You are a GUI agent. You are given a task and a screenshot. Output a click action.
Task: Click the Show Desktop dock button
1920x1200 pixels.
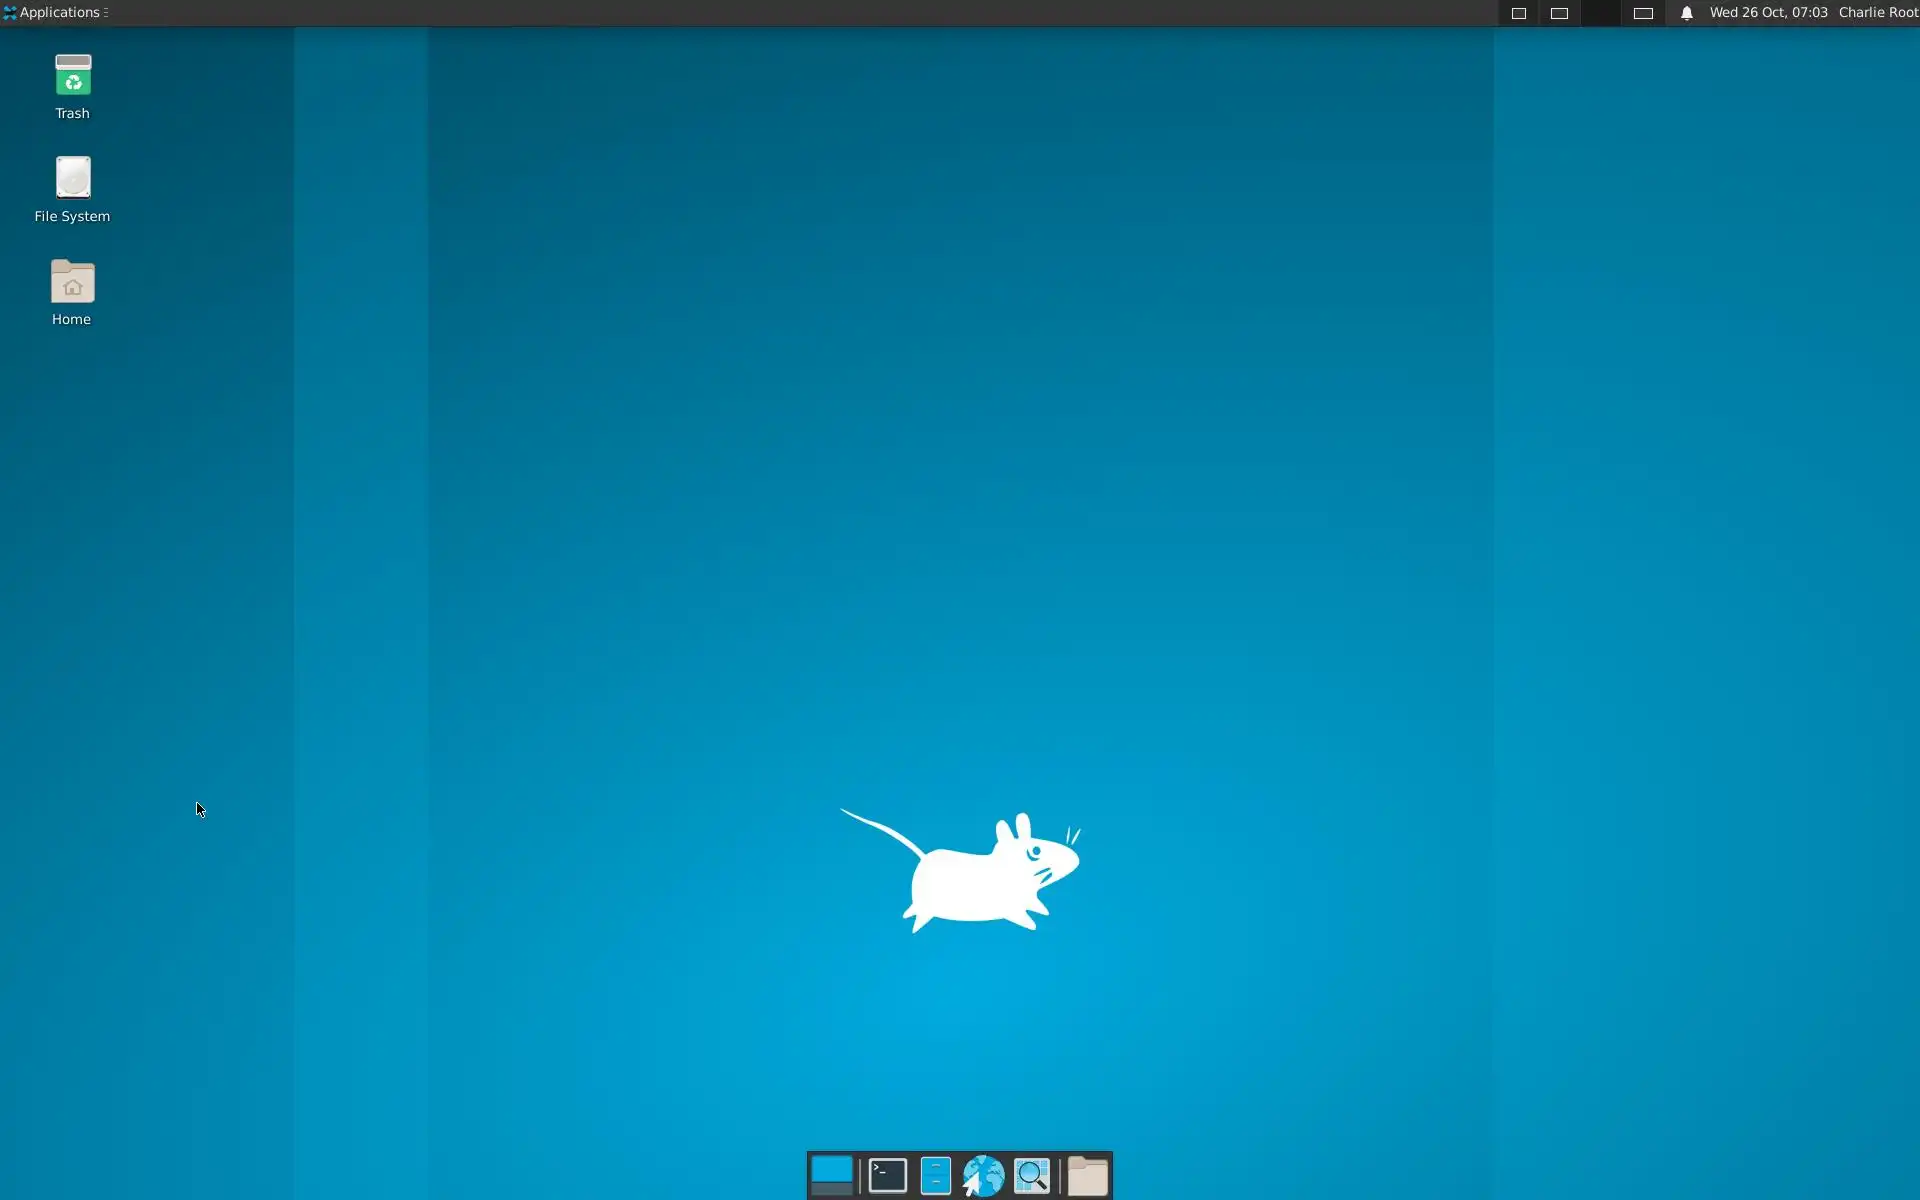[831, 1176]
